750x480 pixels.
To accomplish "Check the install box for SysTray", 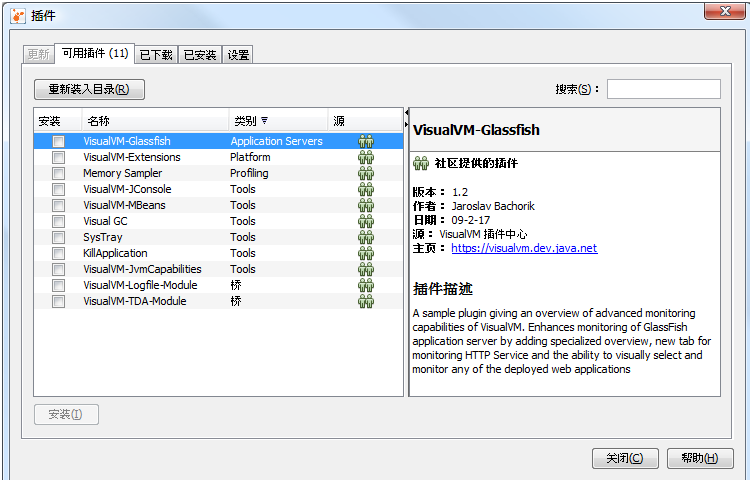I will 58,238.
